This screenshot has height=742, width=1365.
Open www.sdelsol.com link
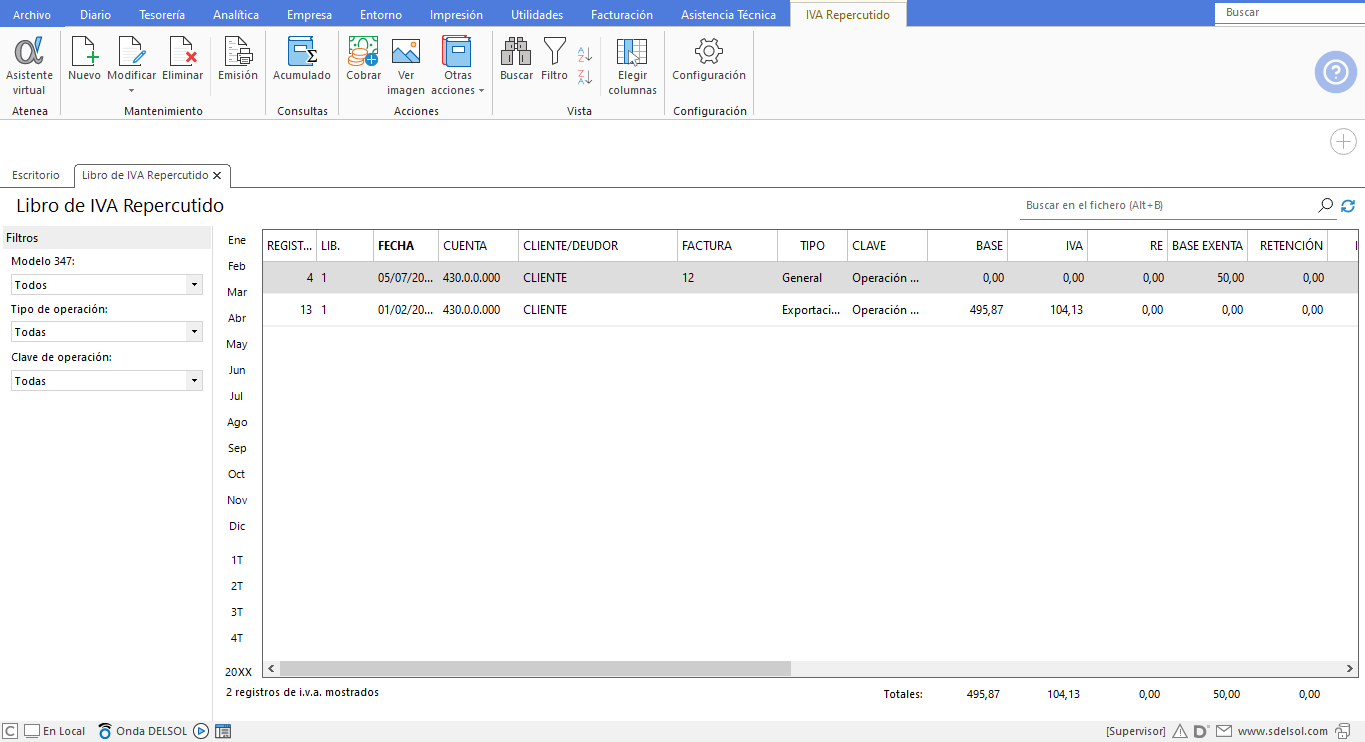click(1283, 731)
